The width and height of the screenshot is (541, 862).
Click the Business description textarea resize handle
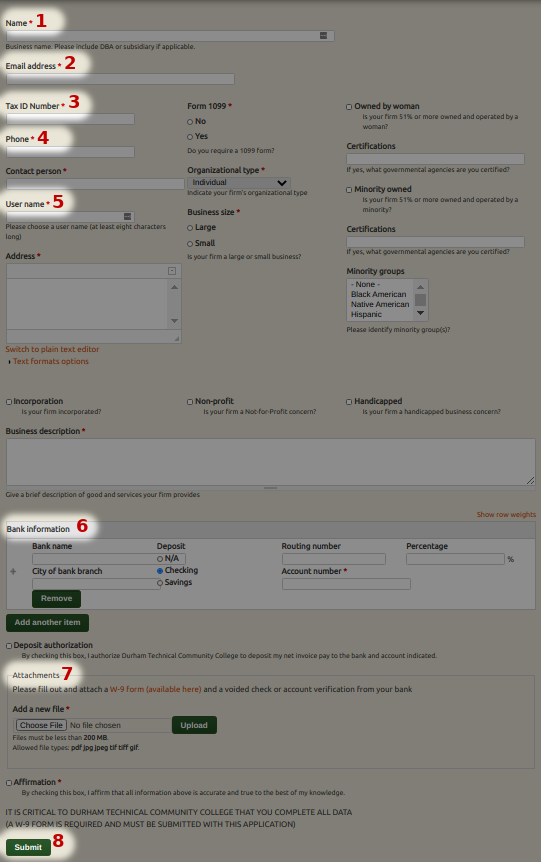click(531, 480)
